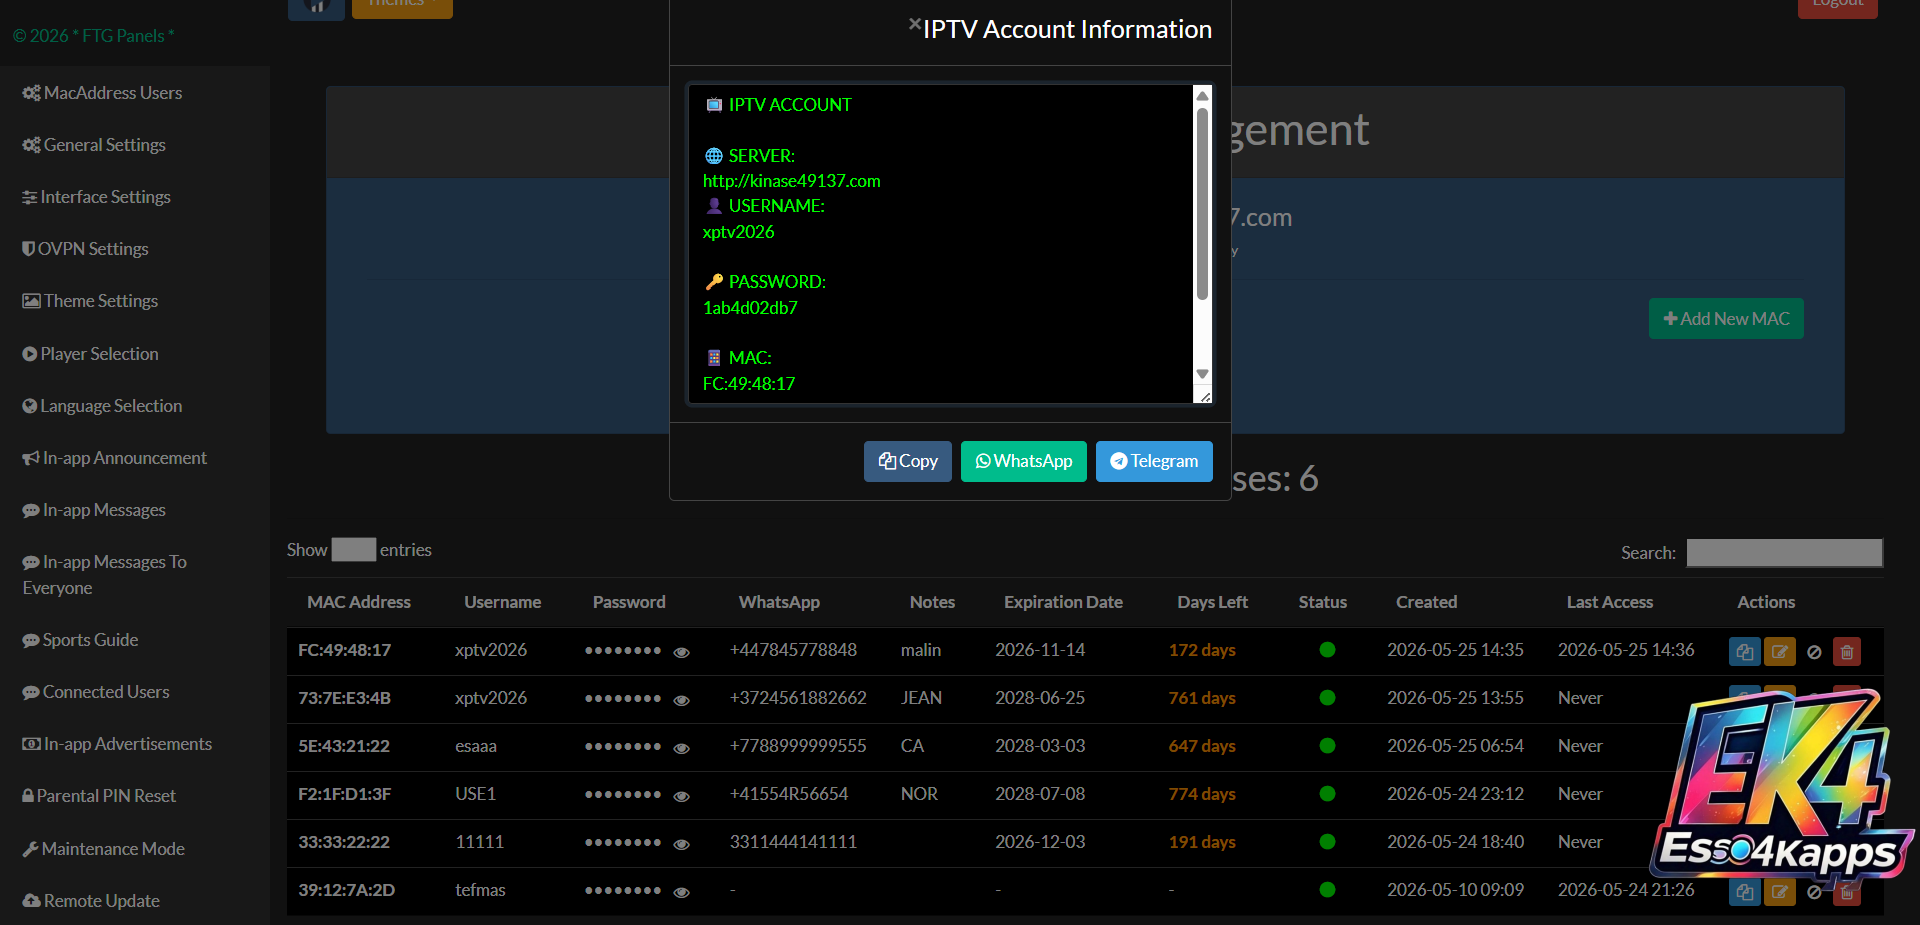
Task: Show the USE1 user password
Action: click(x=682, y=796)
